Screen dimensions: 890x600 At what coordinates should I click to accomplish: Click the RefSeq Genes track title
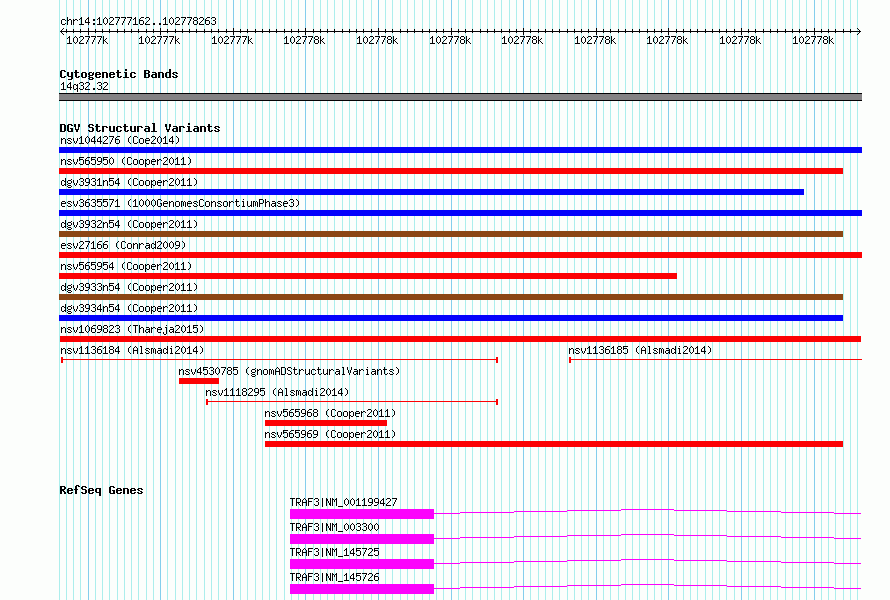[101, 490]
